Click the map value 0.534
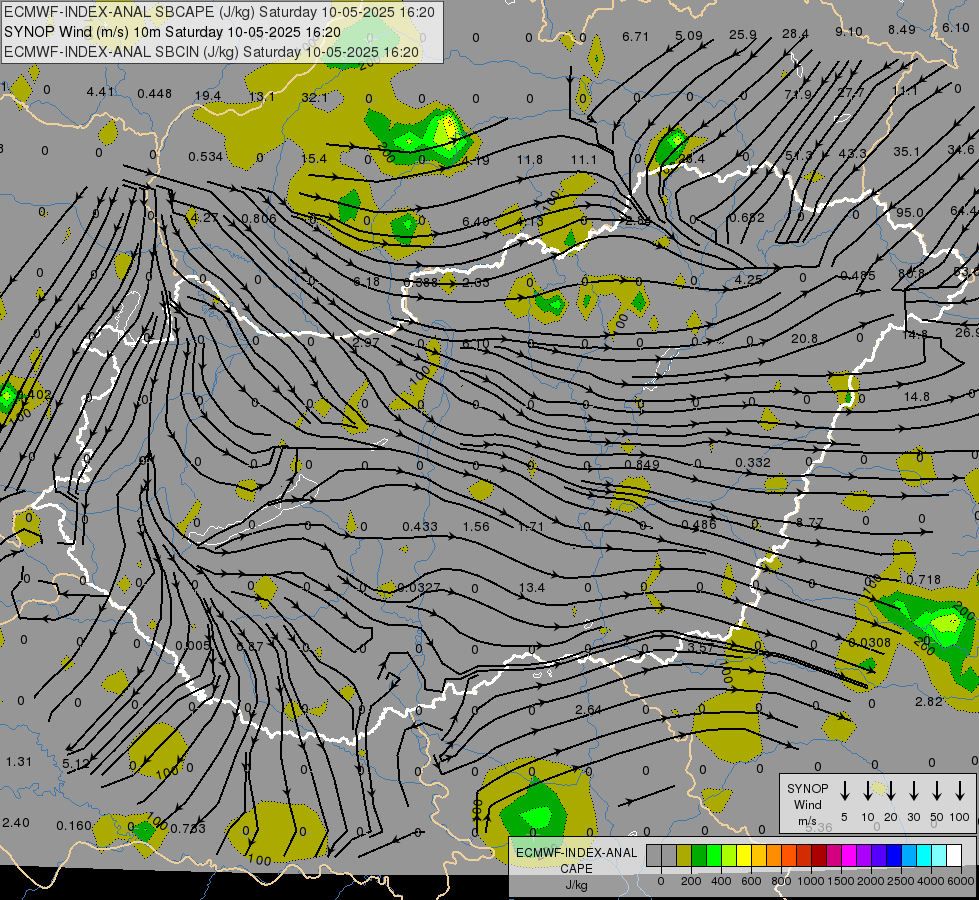The width and height of the screenshot is (979, 900). click(205, 156)
